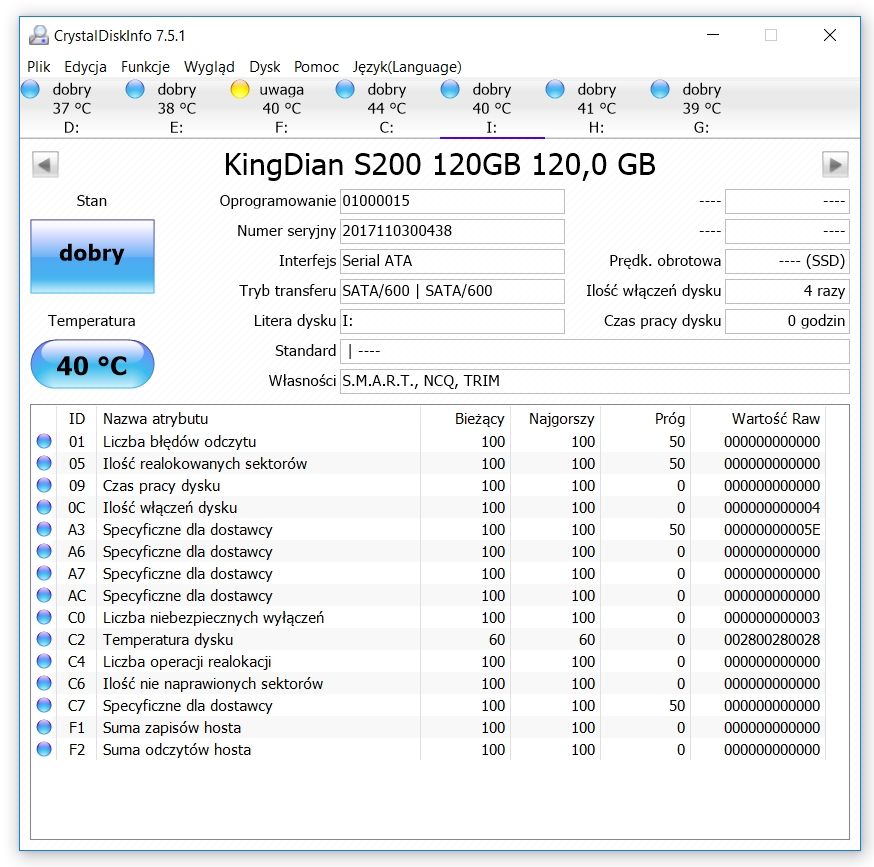
Task: Click the Interfejs field Serial ATA
Action: point(452,261)
